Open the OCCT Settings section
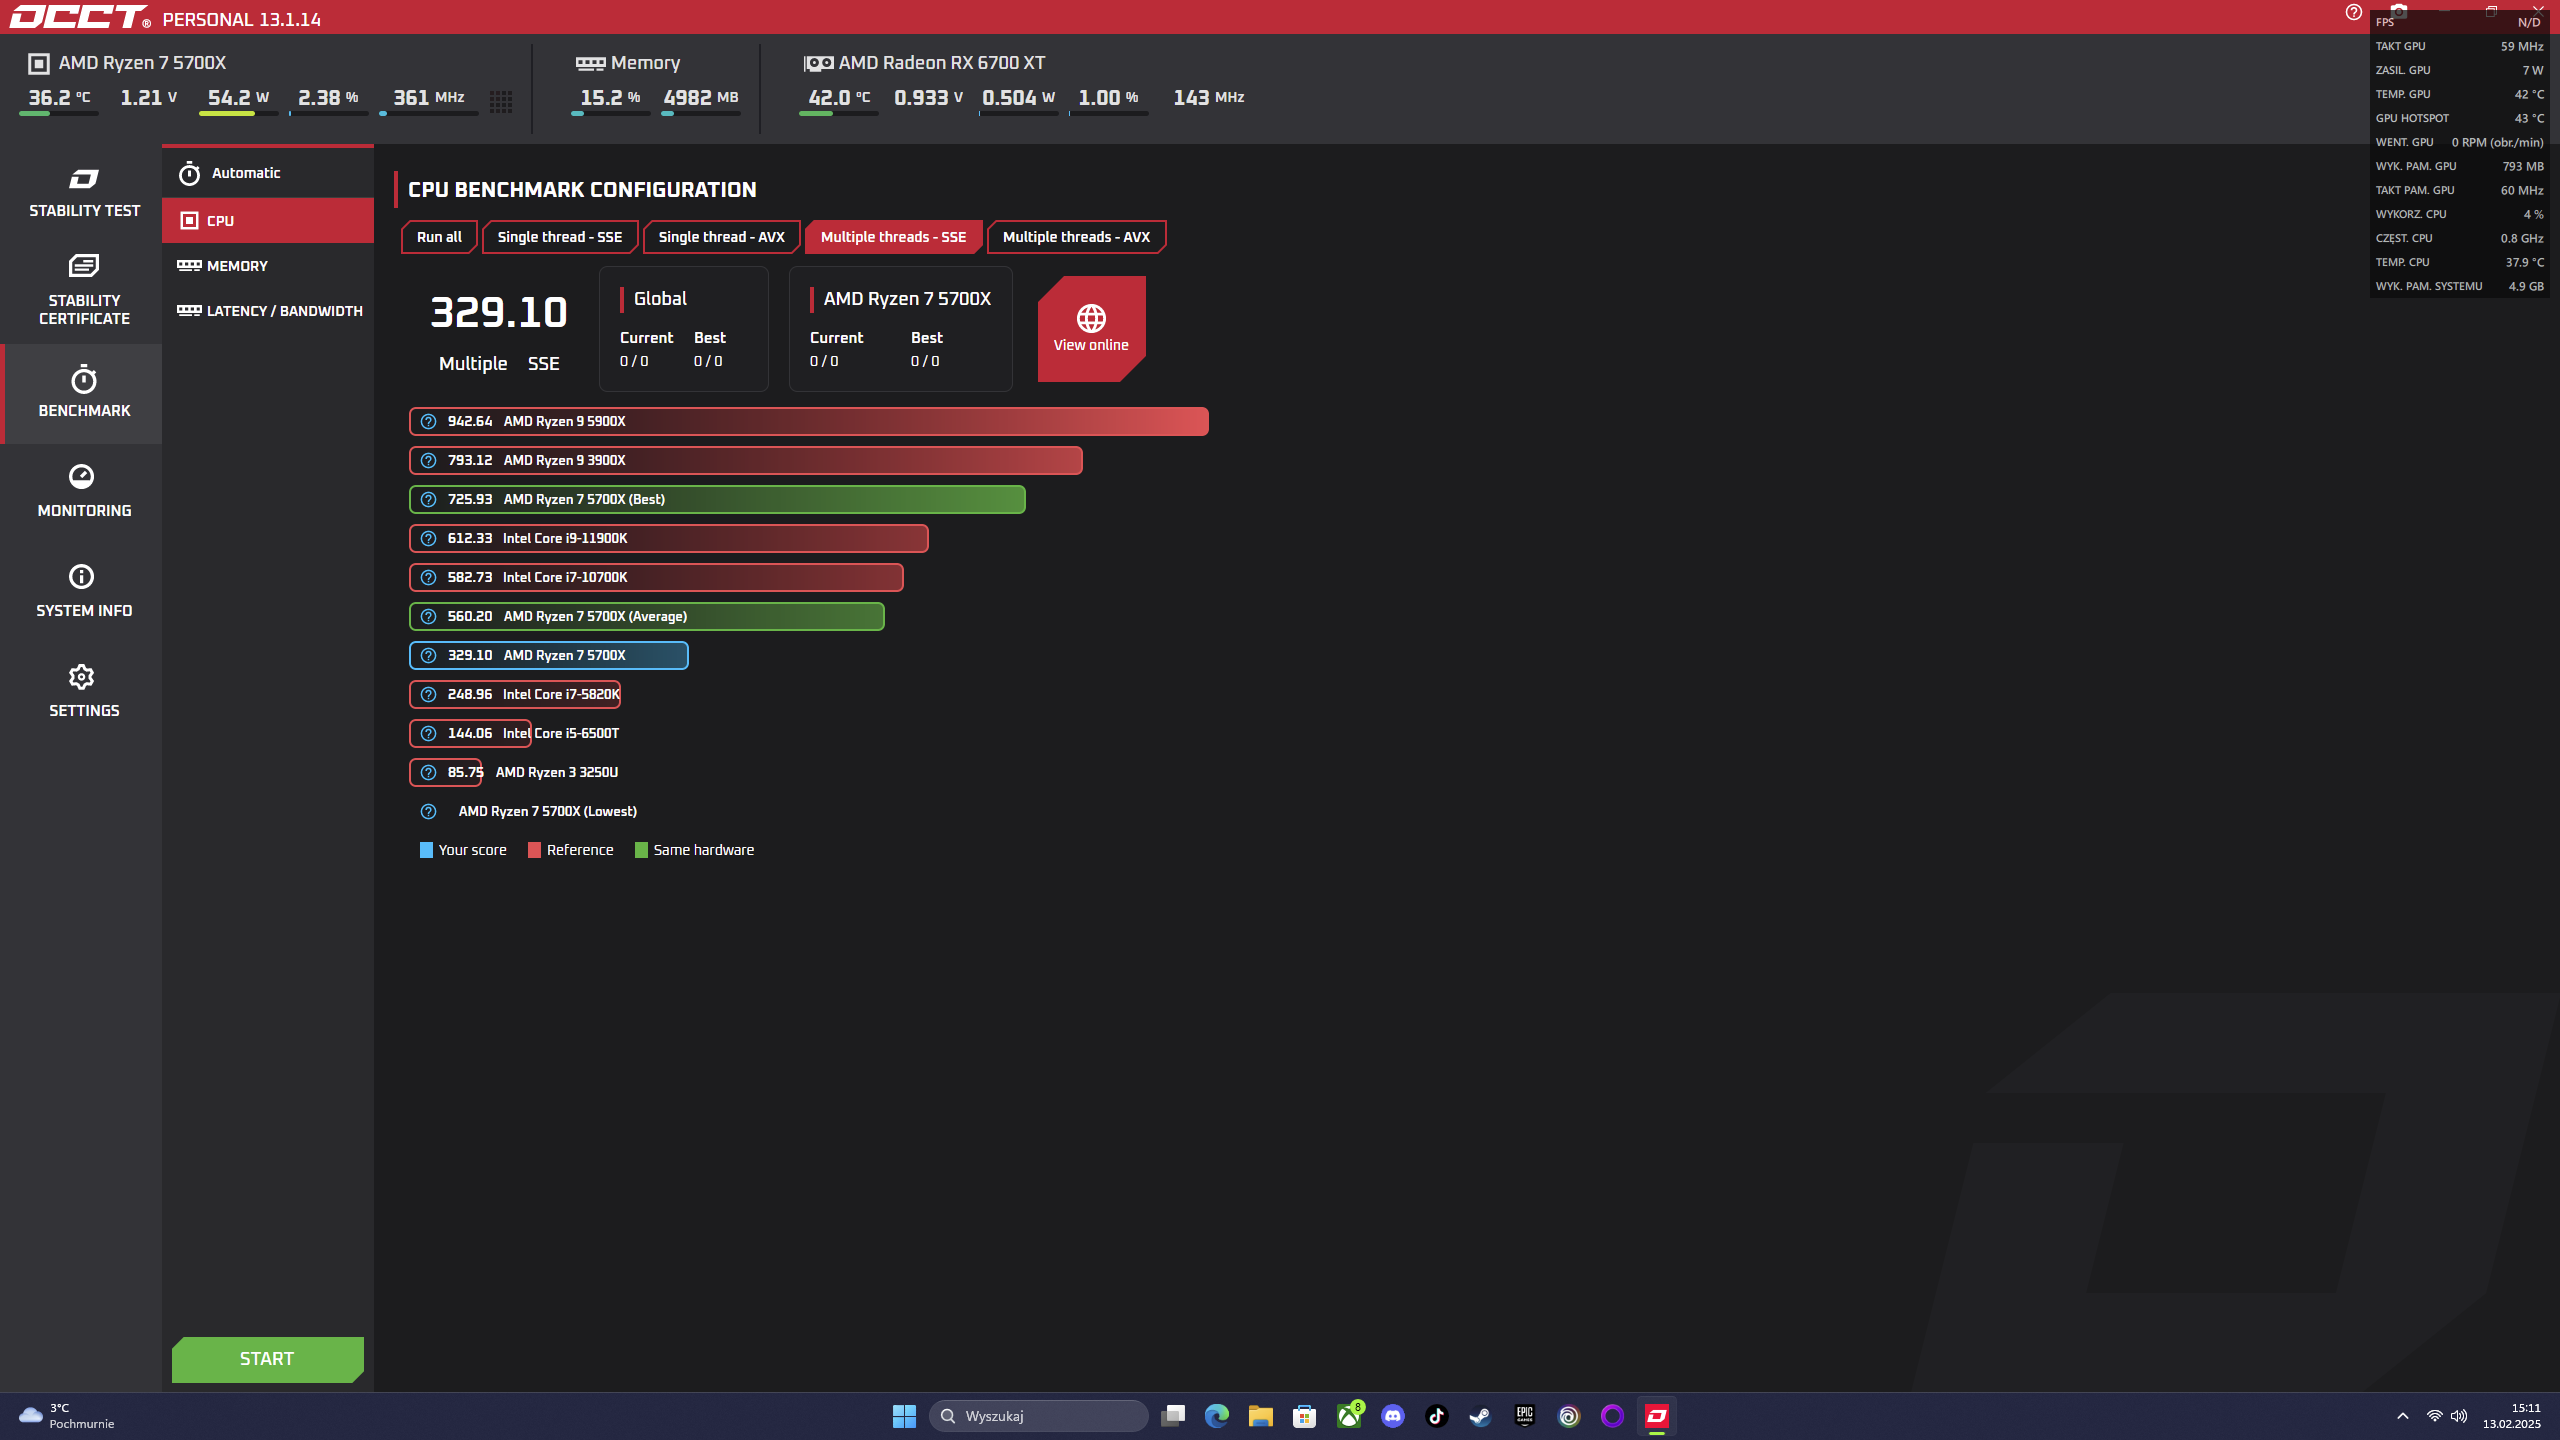Viewport: 2560px width, 1440px height. [x=84, y=690]
